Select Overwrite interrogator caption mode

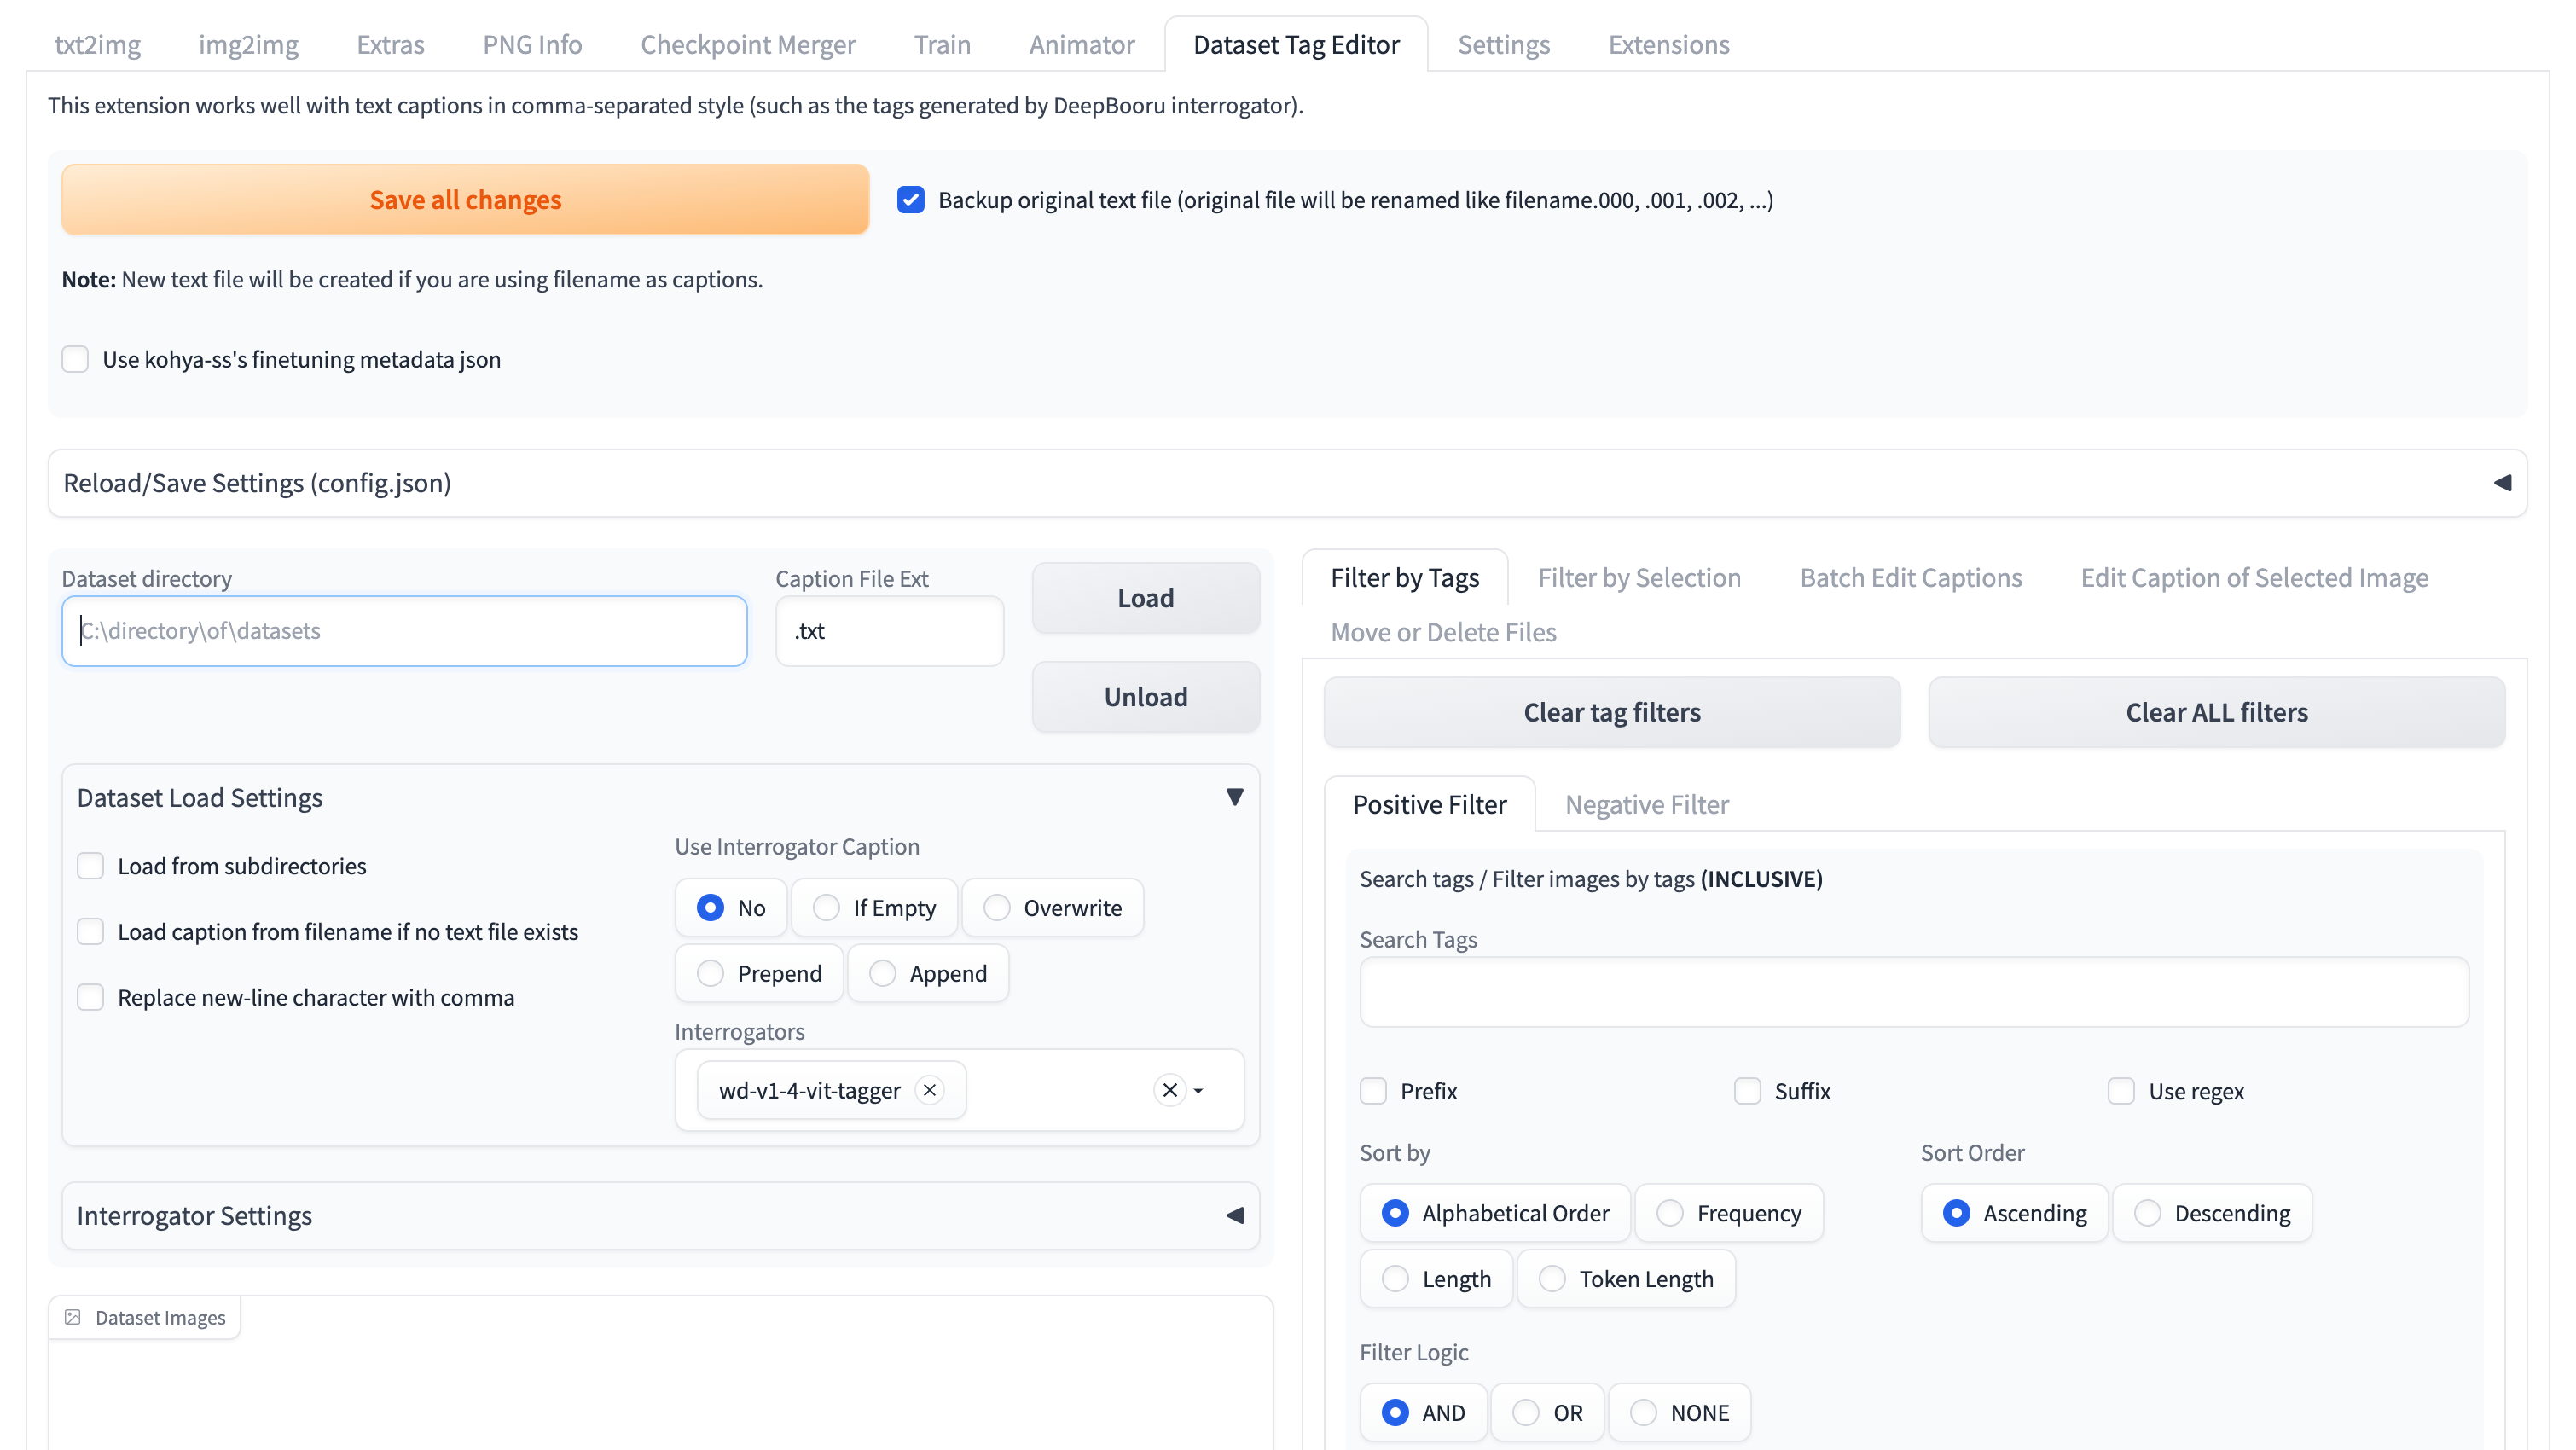point(997,908)
